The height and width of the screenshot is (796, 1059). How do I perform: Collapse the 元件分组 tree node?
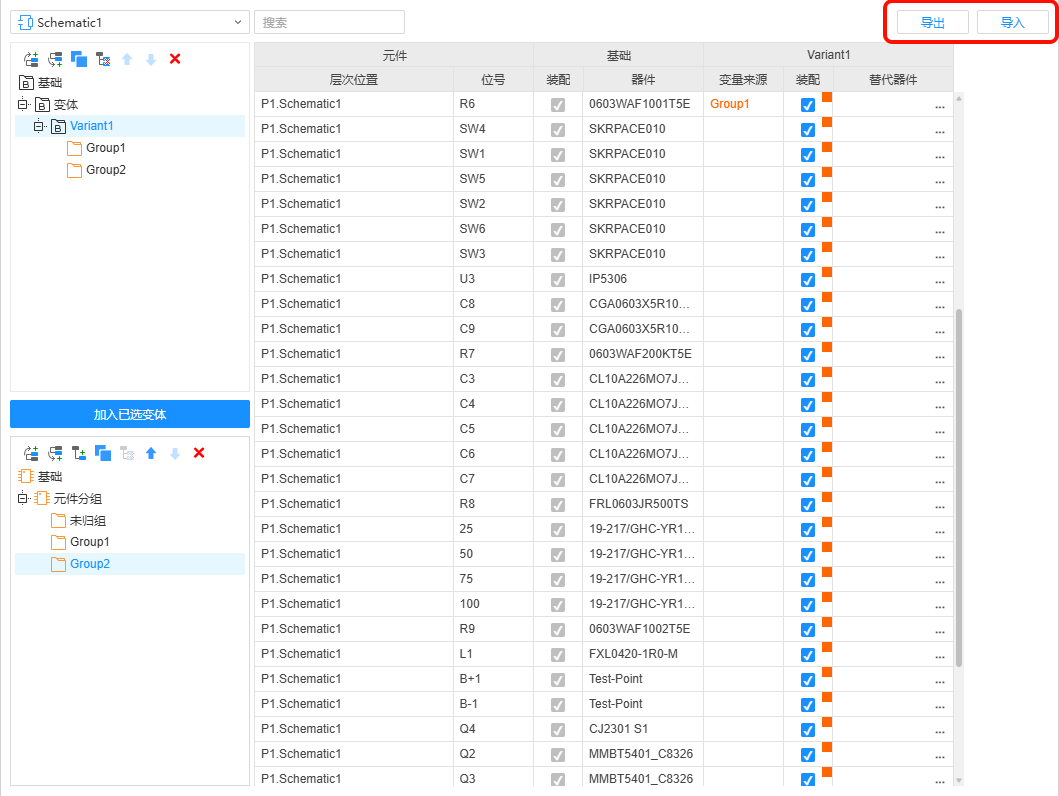coord(23,498)
